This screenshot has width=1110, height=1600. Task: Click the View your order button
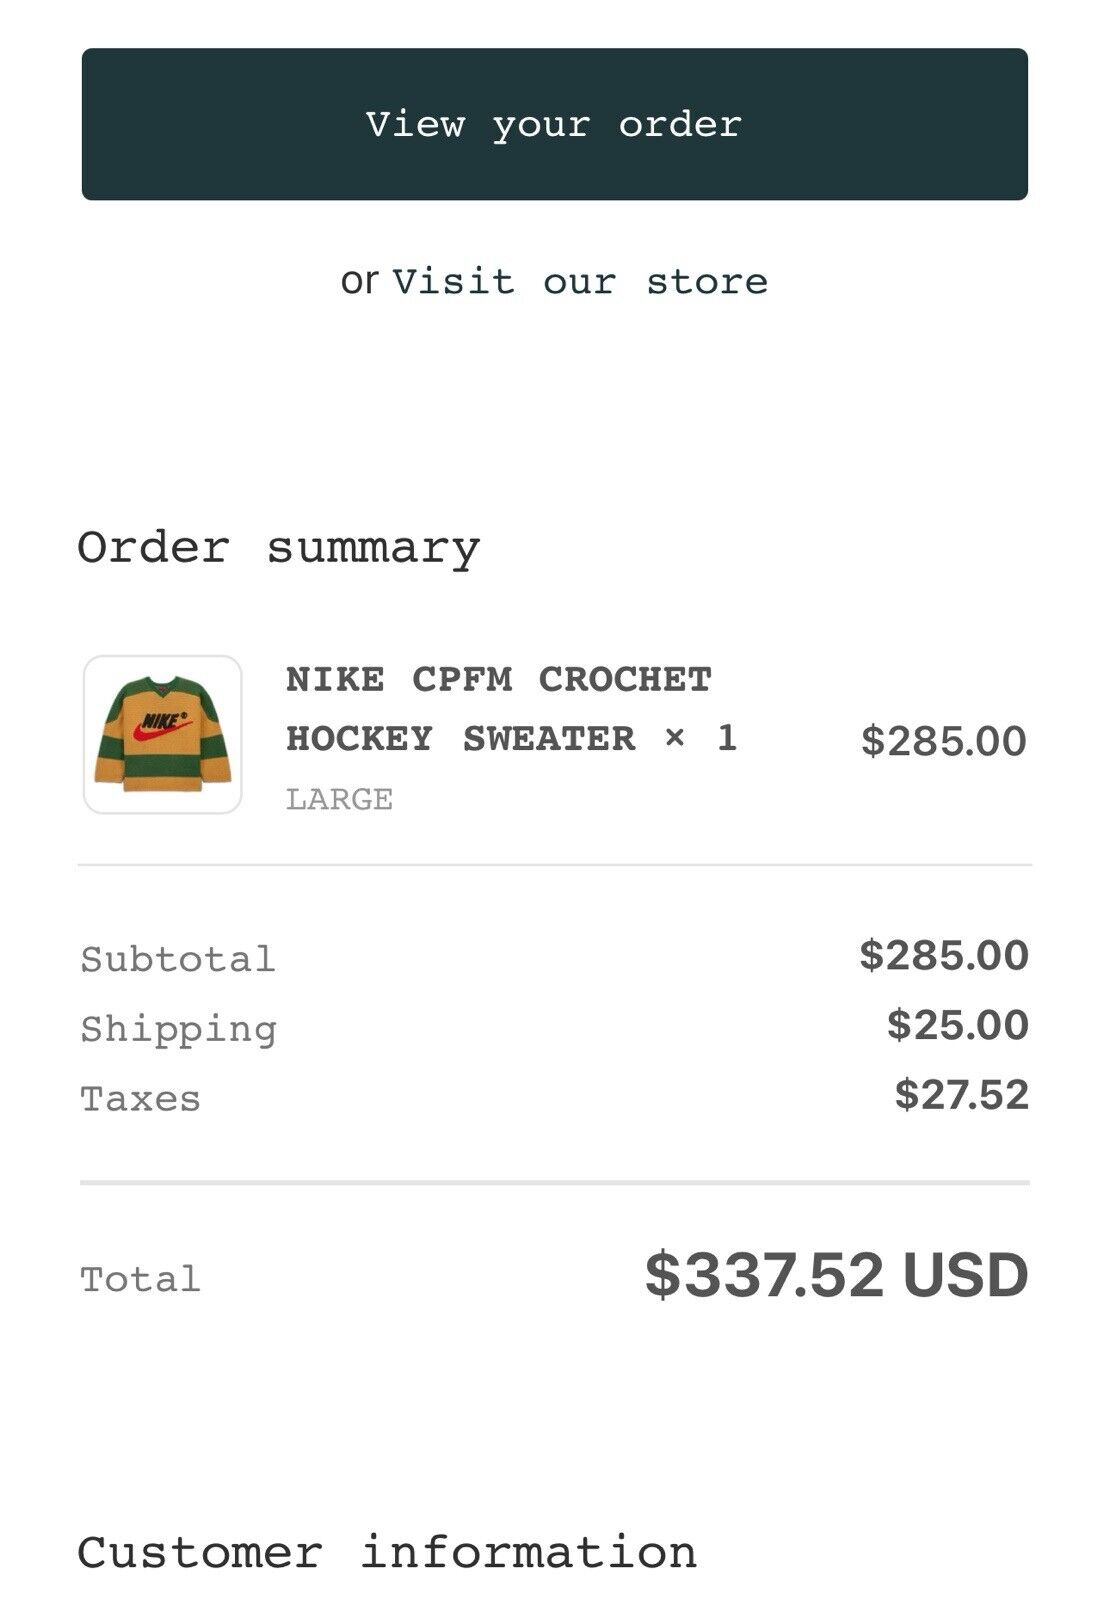pos(555,124)
